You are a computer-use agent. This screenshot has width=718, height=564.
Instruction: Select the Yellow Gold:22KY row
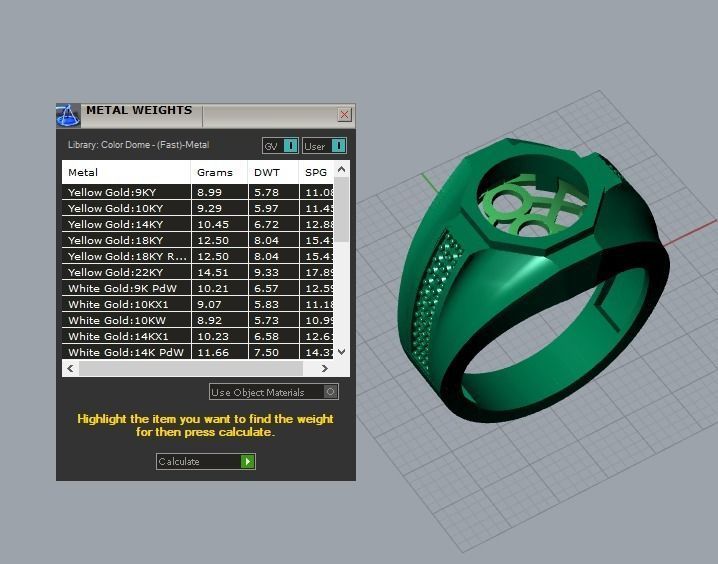click(198, 272)
